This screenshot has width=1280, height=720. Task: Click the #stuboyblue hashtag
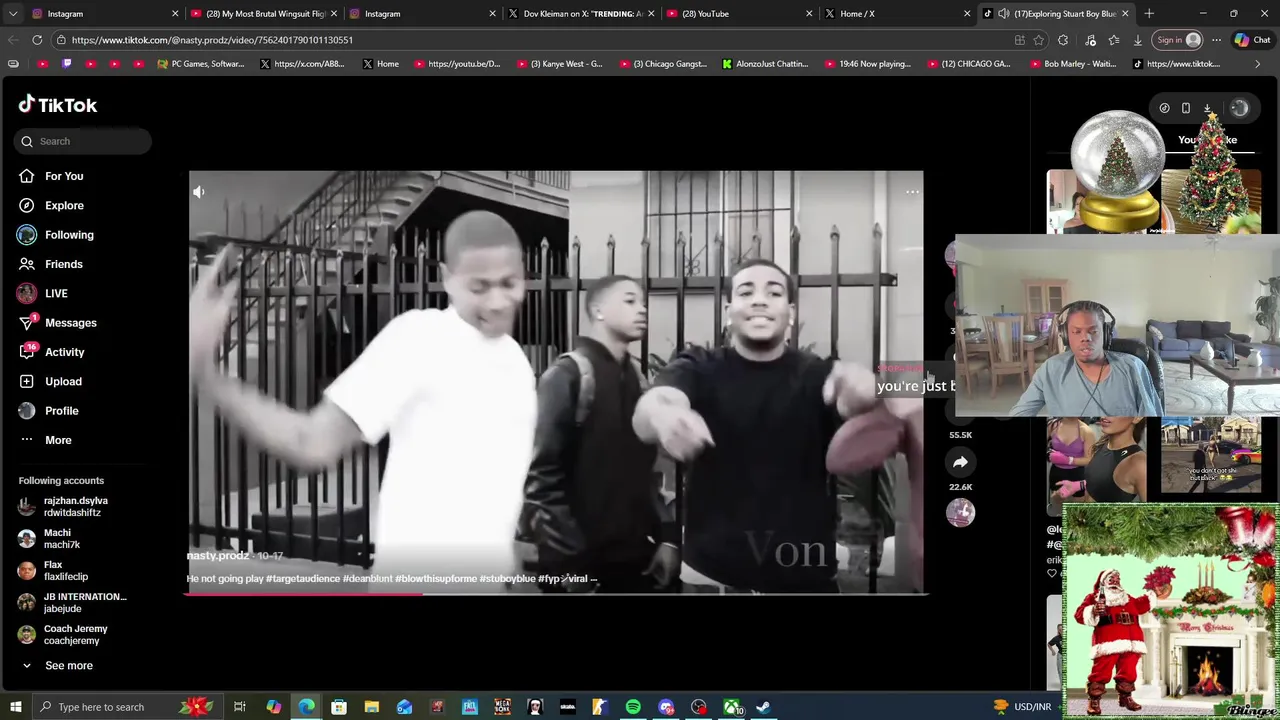tap(507, 579)
